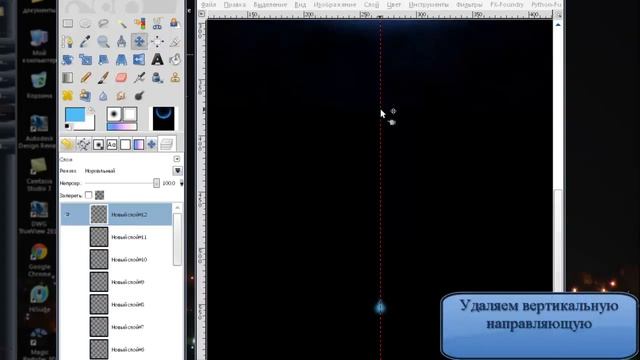Open the Правка menu
Screen dimensions: 640x360
pyautogui.click(x=235, y=4)
